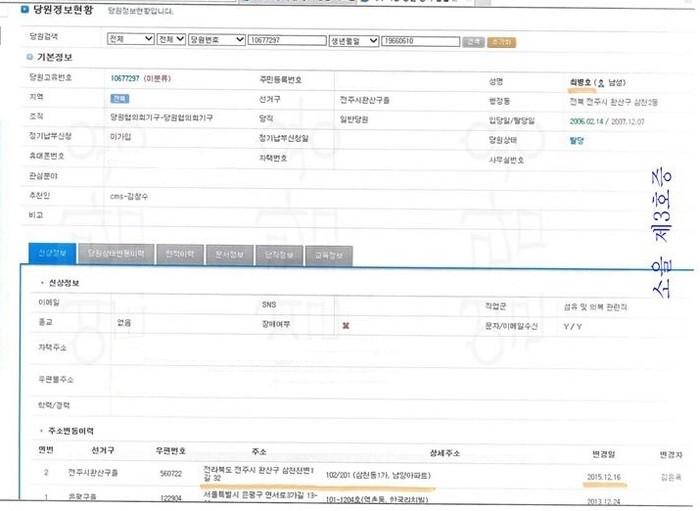
Task: Click the member ID link 10677297 in 기본정보
Action: pos(124,78)
